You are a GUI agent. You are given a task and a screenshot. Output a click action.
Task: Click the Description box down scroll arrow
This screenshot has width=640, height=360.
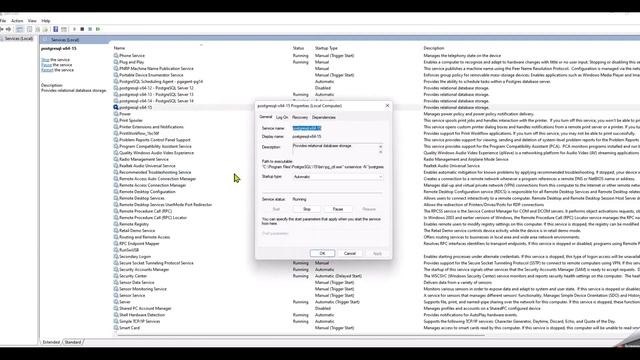point(380,152)
